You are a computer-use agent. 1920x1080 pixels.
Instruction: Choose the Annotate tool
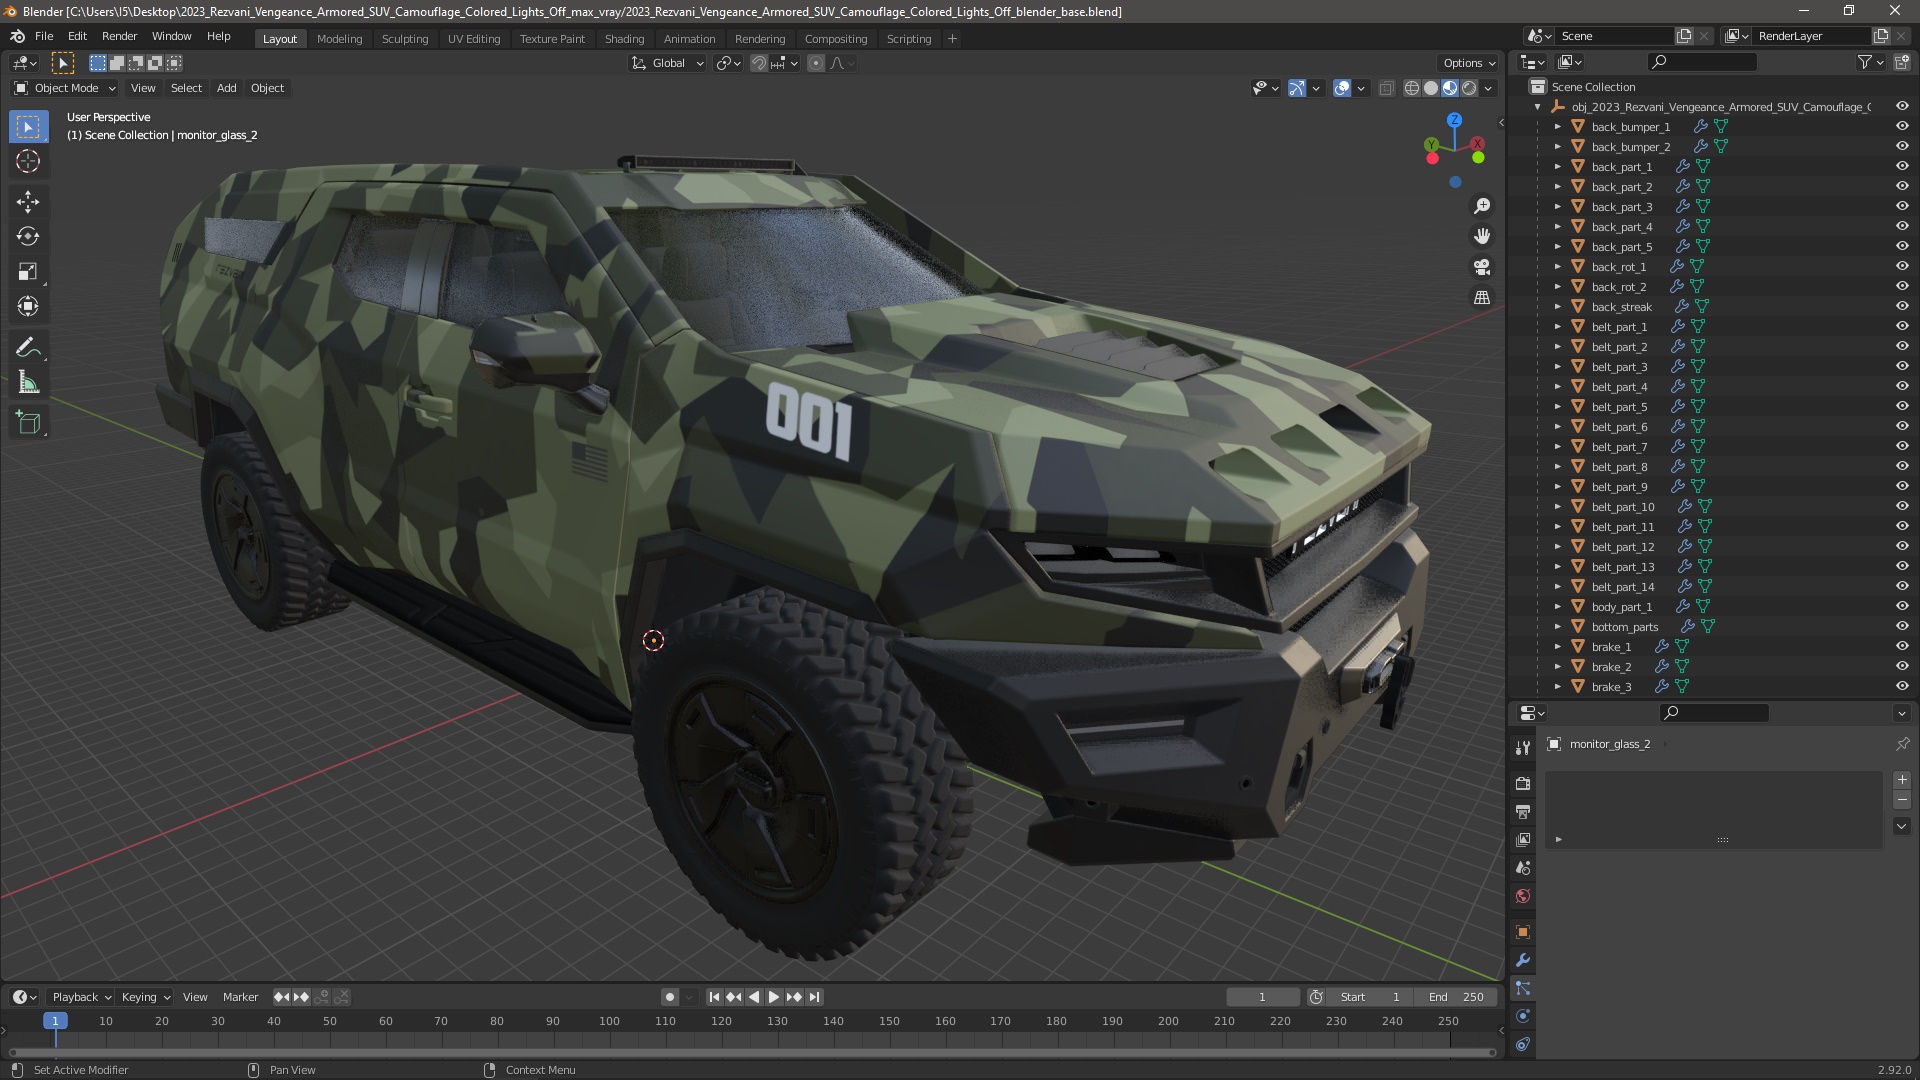28,348
